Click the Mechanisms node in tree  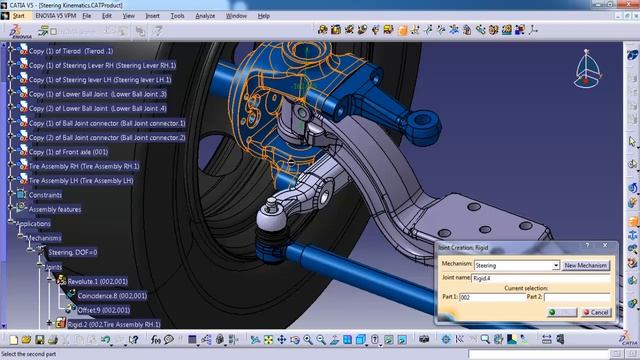(x=43, y=238)
